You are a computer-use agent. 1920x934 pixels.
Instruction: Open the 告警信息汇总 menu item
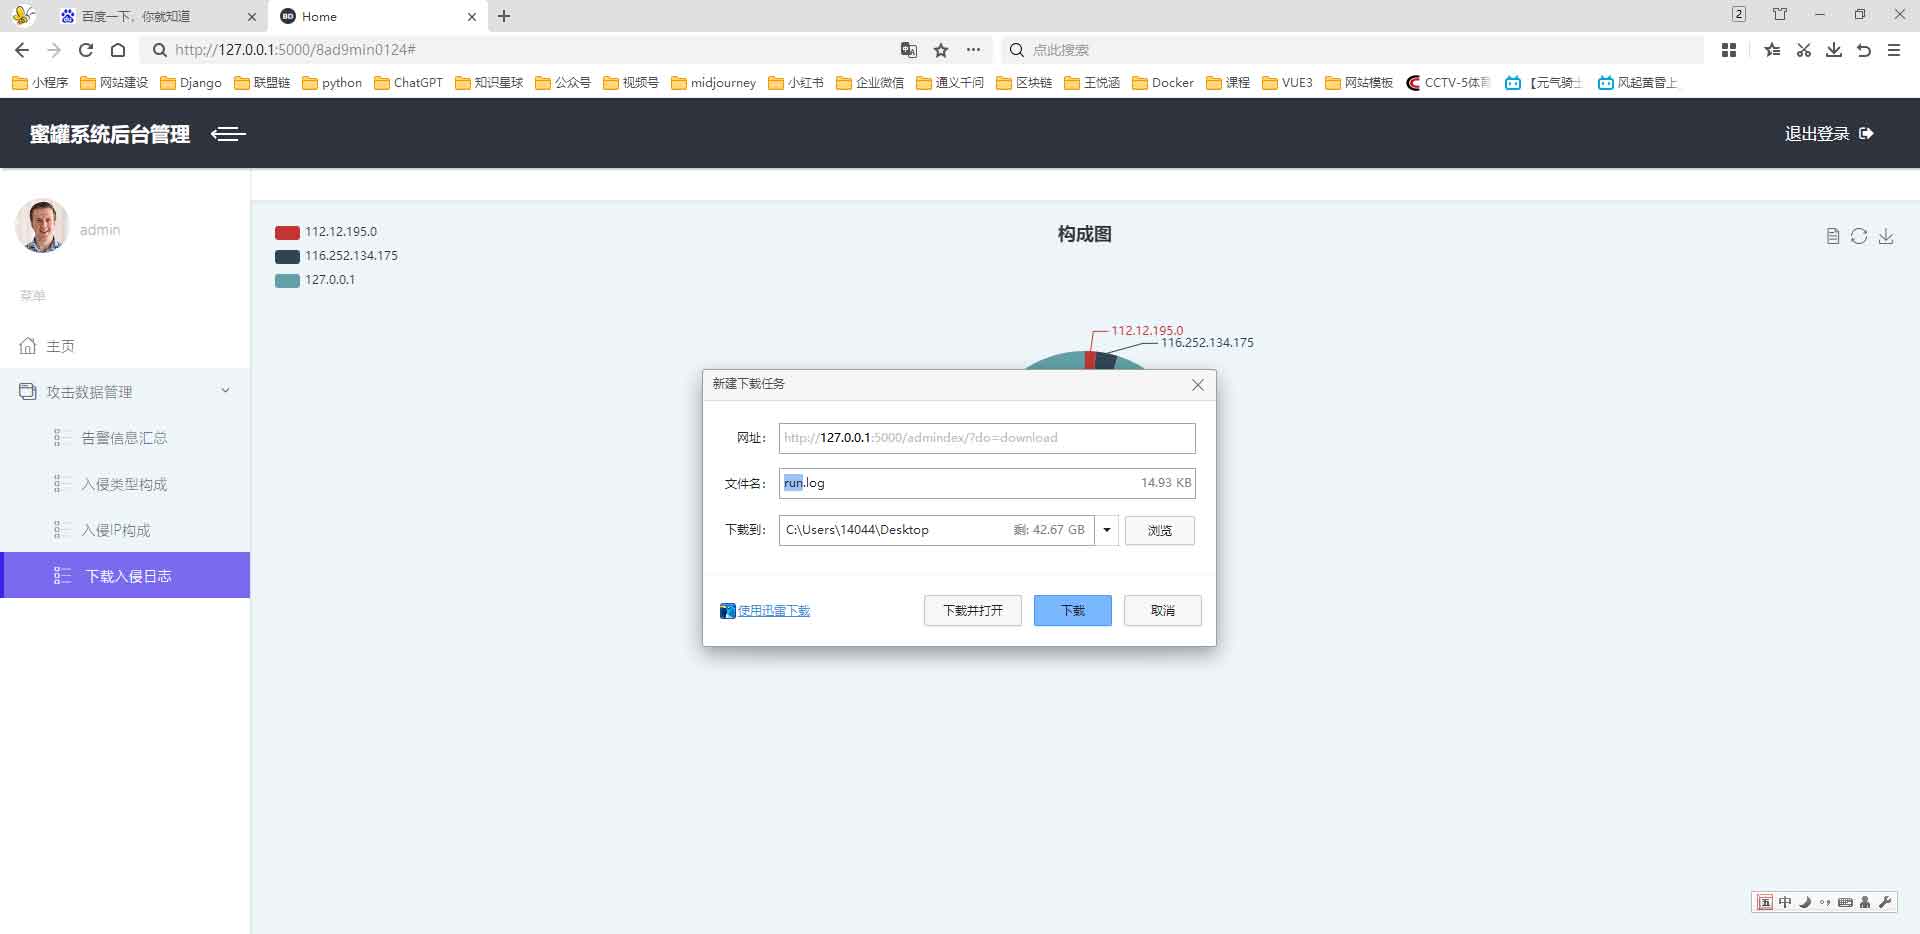124,438
